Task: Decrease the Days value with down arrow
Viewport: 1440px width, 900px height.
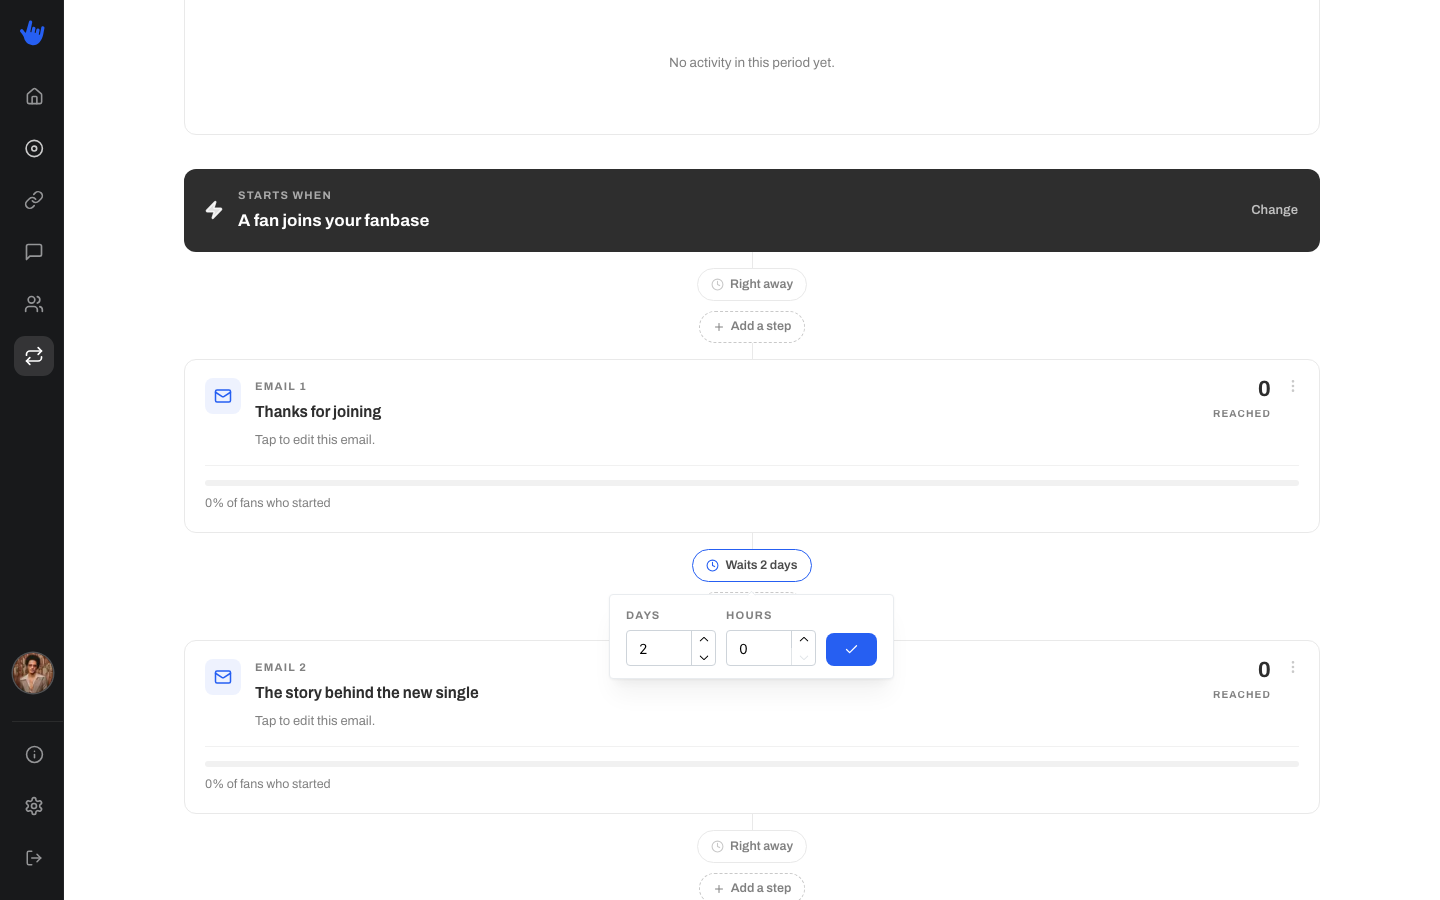Action: click(x=704, y=657)
